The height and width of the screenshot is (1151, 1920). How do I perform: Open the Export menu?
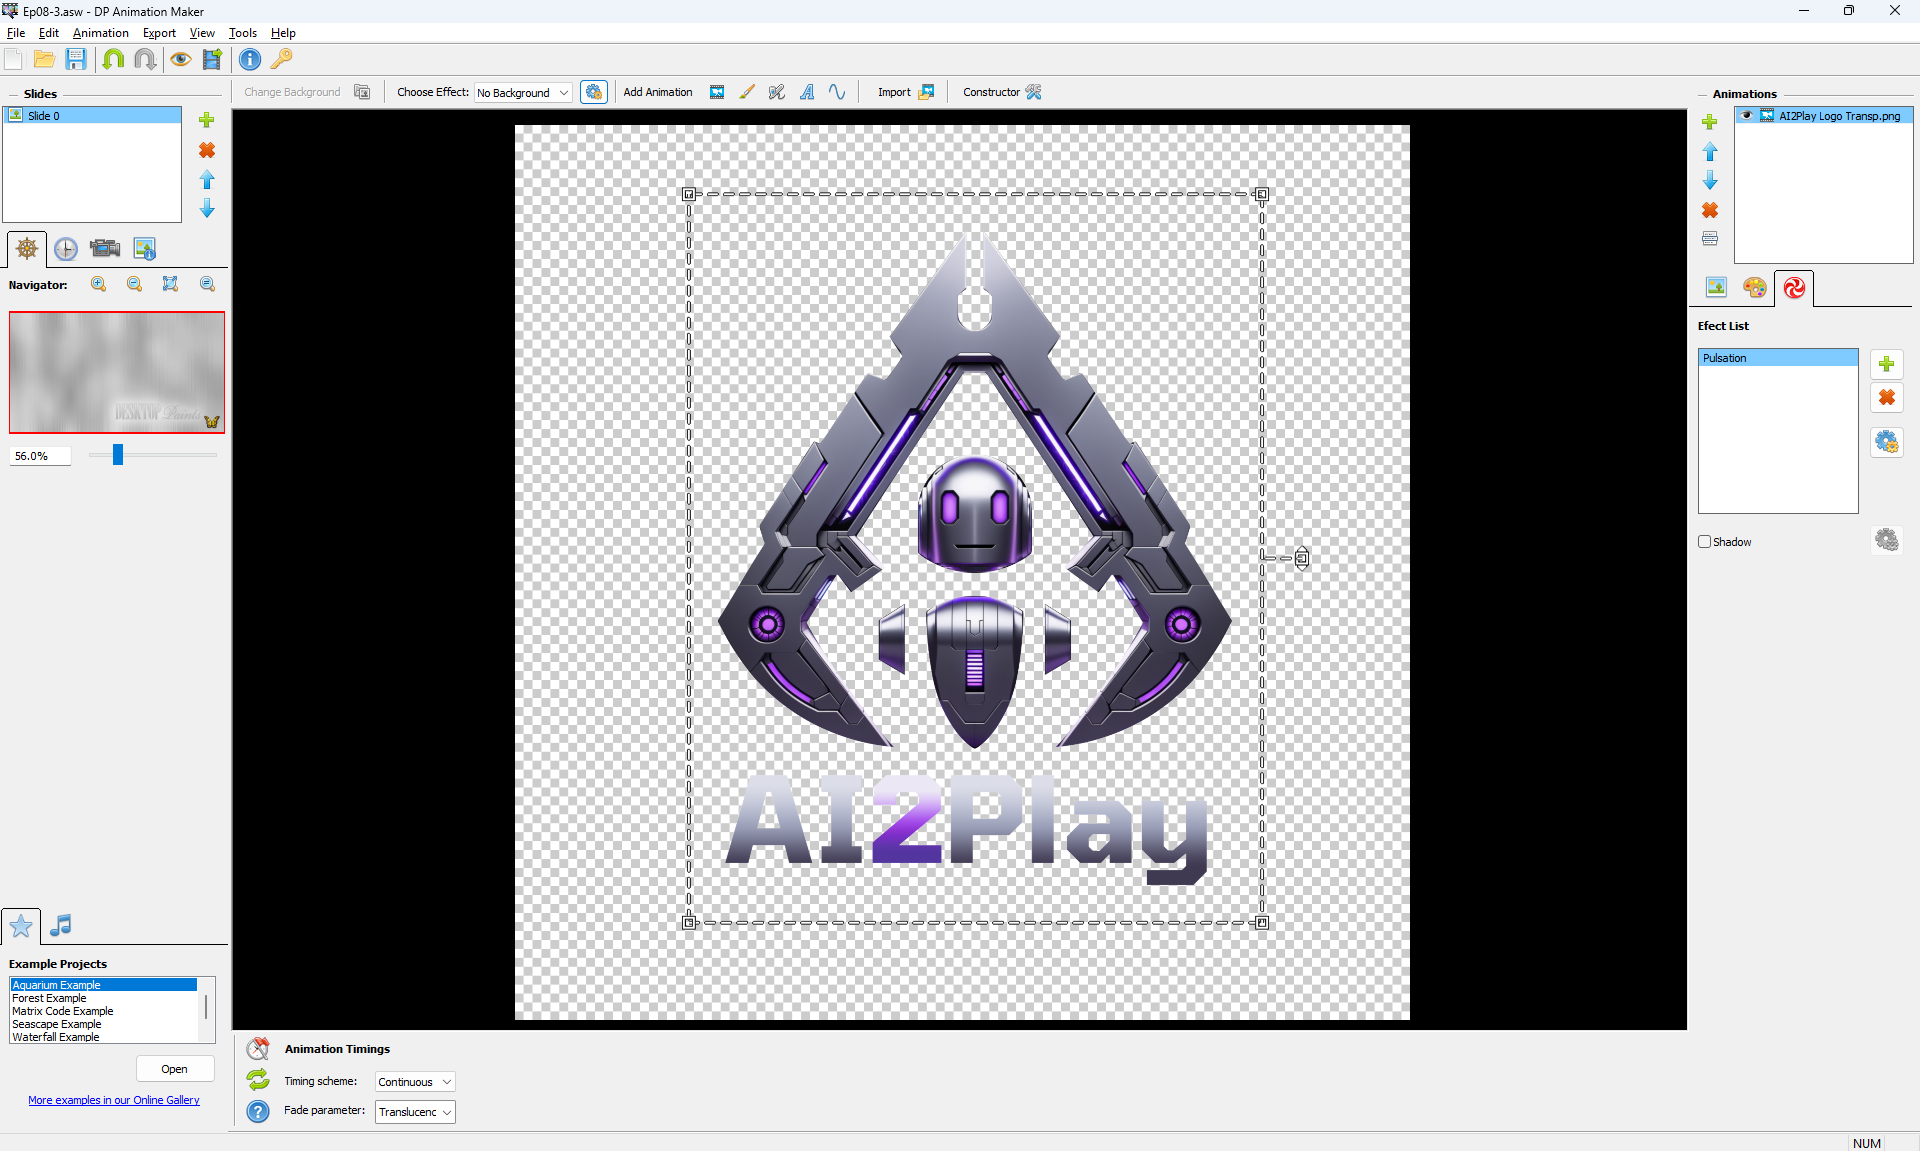click(x=159, y=33)
